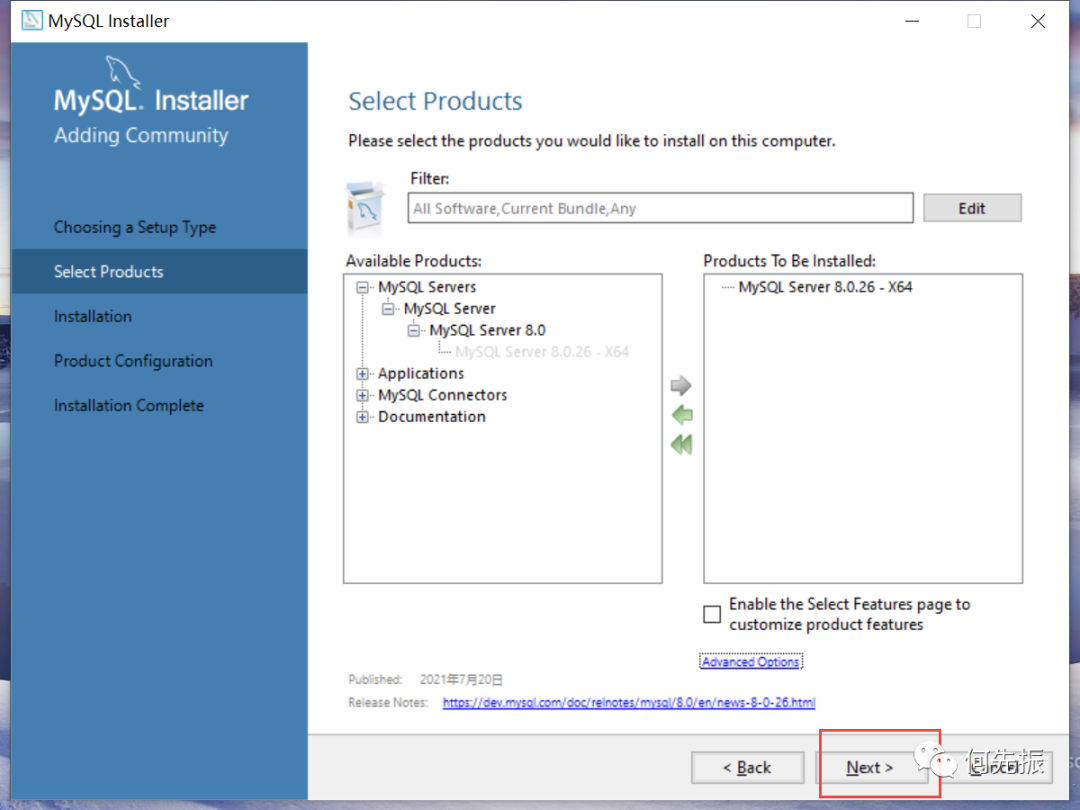Select MySQL Server 8.0.26 - X64 in install list
Viewport: 1080px width, 810px height.
pyautogui.click(x=825, y=287)
